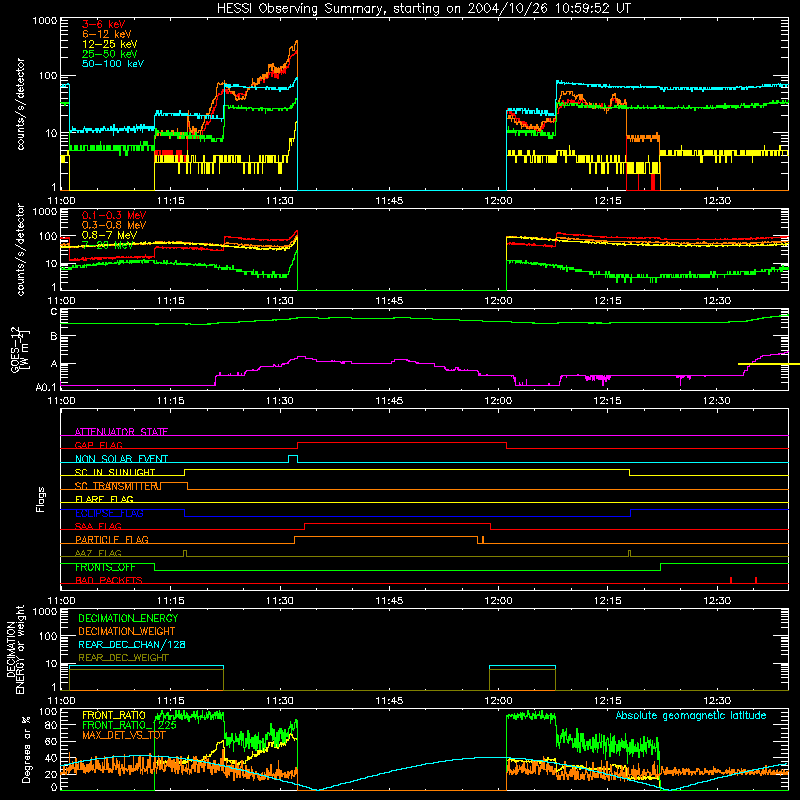The height and width of the screenshot is (800, 800).
Task: Select the 0.1-0.3 MeV legend label
Action: [x=114, y=216]
